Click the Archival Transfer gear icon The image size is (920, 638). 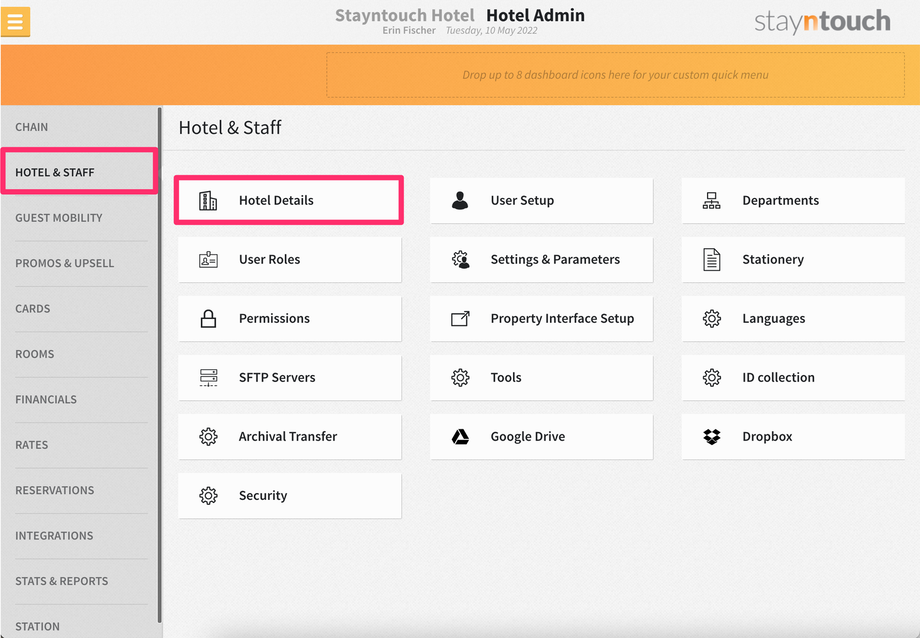[x=208, y=437]
